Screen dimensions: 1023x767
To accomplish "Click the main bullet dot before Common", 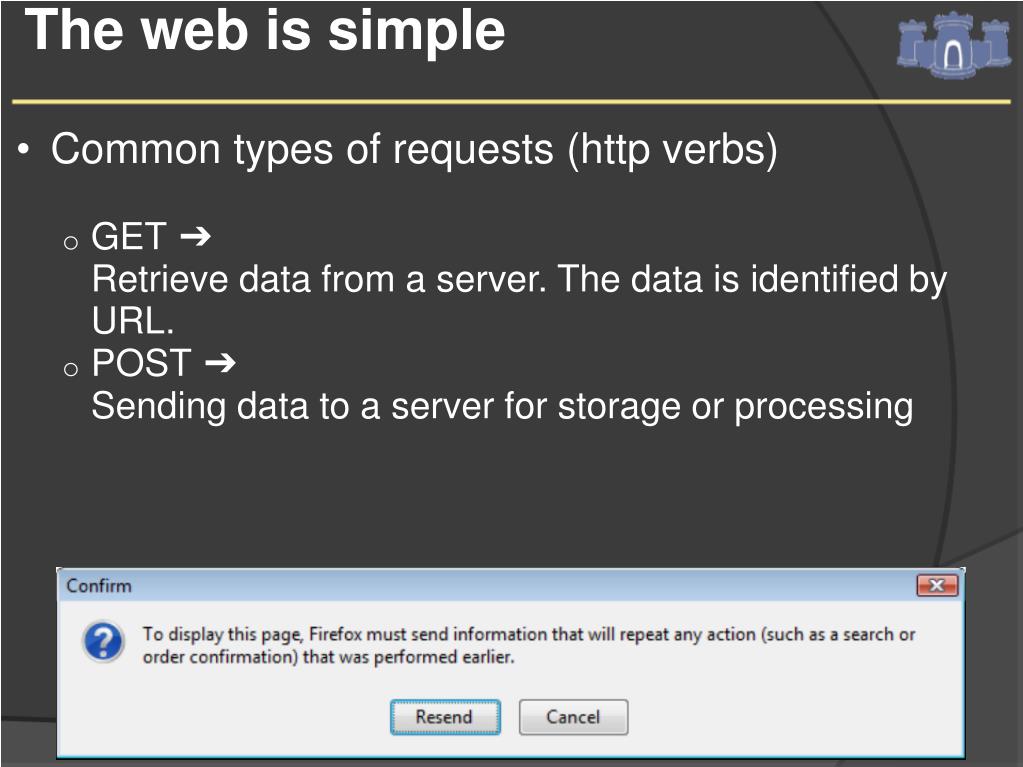I will pos(23,150).
